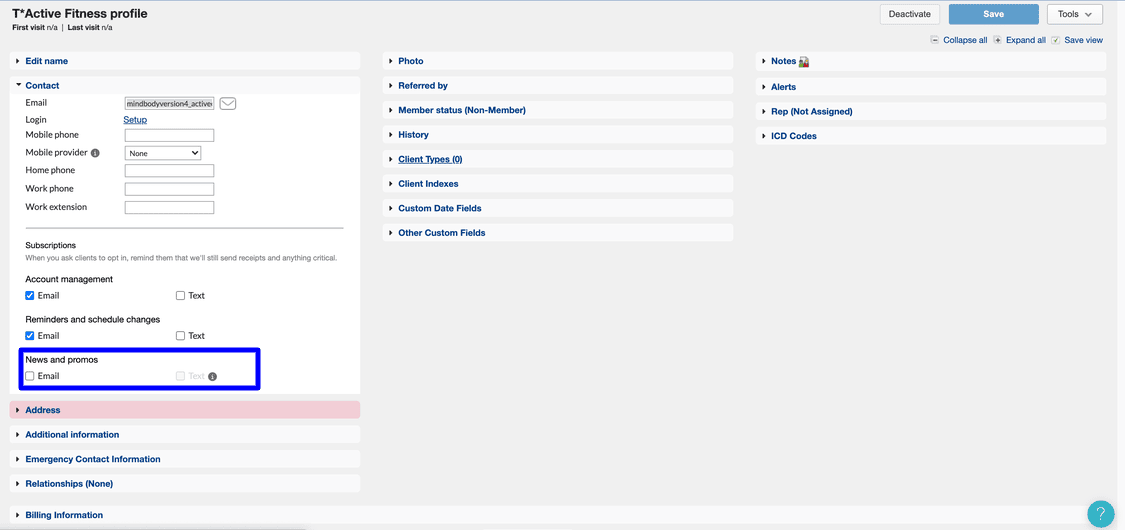Viewport: 1125px width, 530px height.
Task: Expand Member status (Non-Member) section
Action: pyautogui.click(x=558, y=110)
